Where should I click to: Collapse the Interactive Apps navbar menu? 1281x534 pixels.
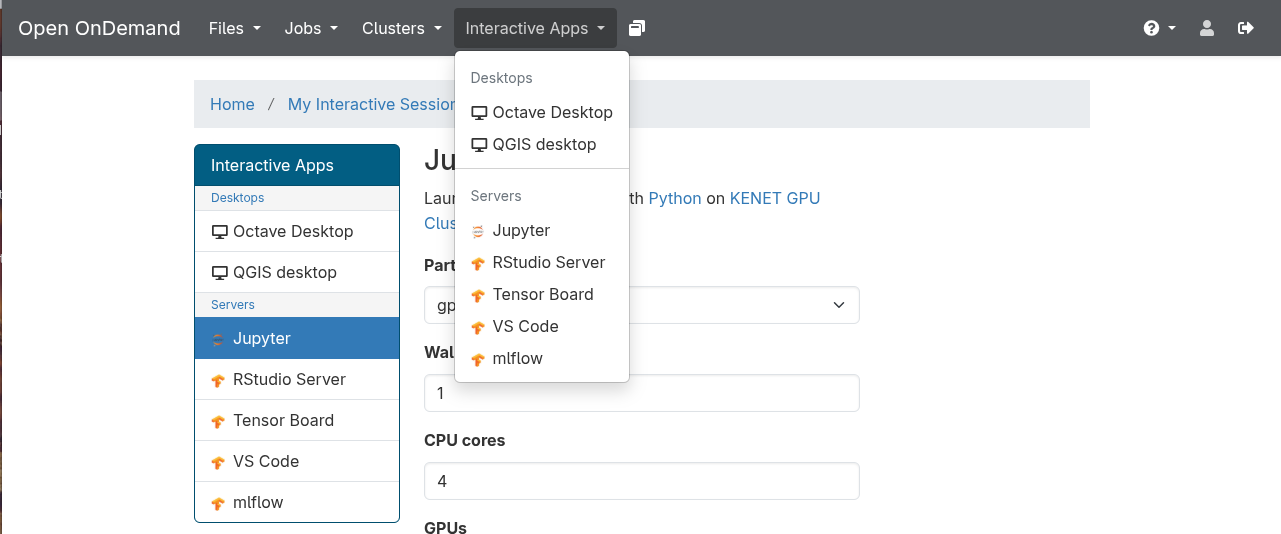[x=534, y=28]
